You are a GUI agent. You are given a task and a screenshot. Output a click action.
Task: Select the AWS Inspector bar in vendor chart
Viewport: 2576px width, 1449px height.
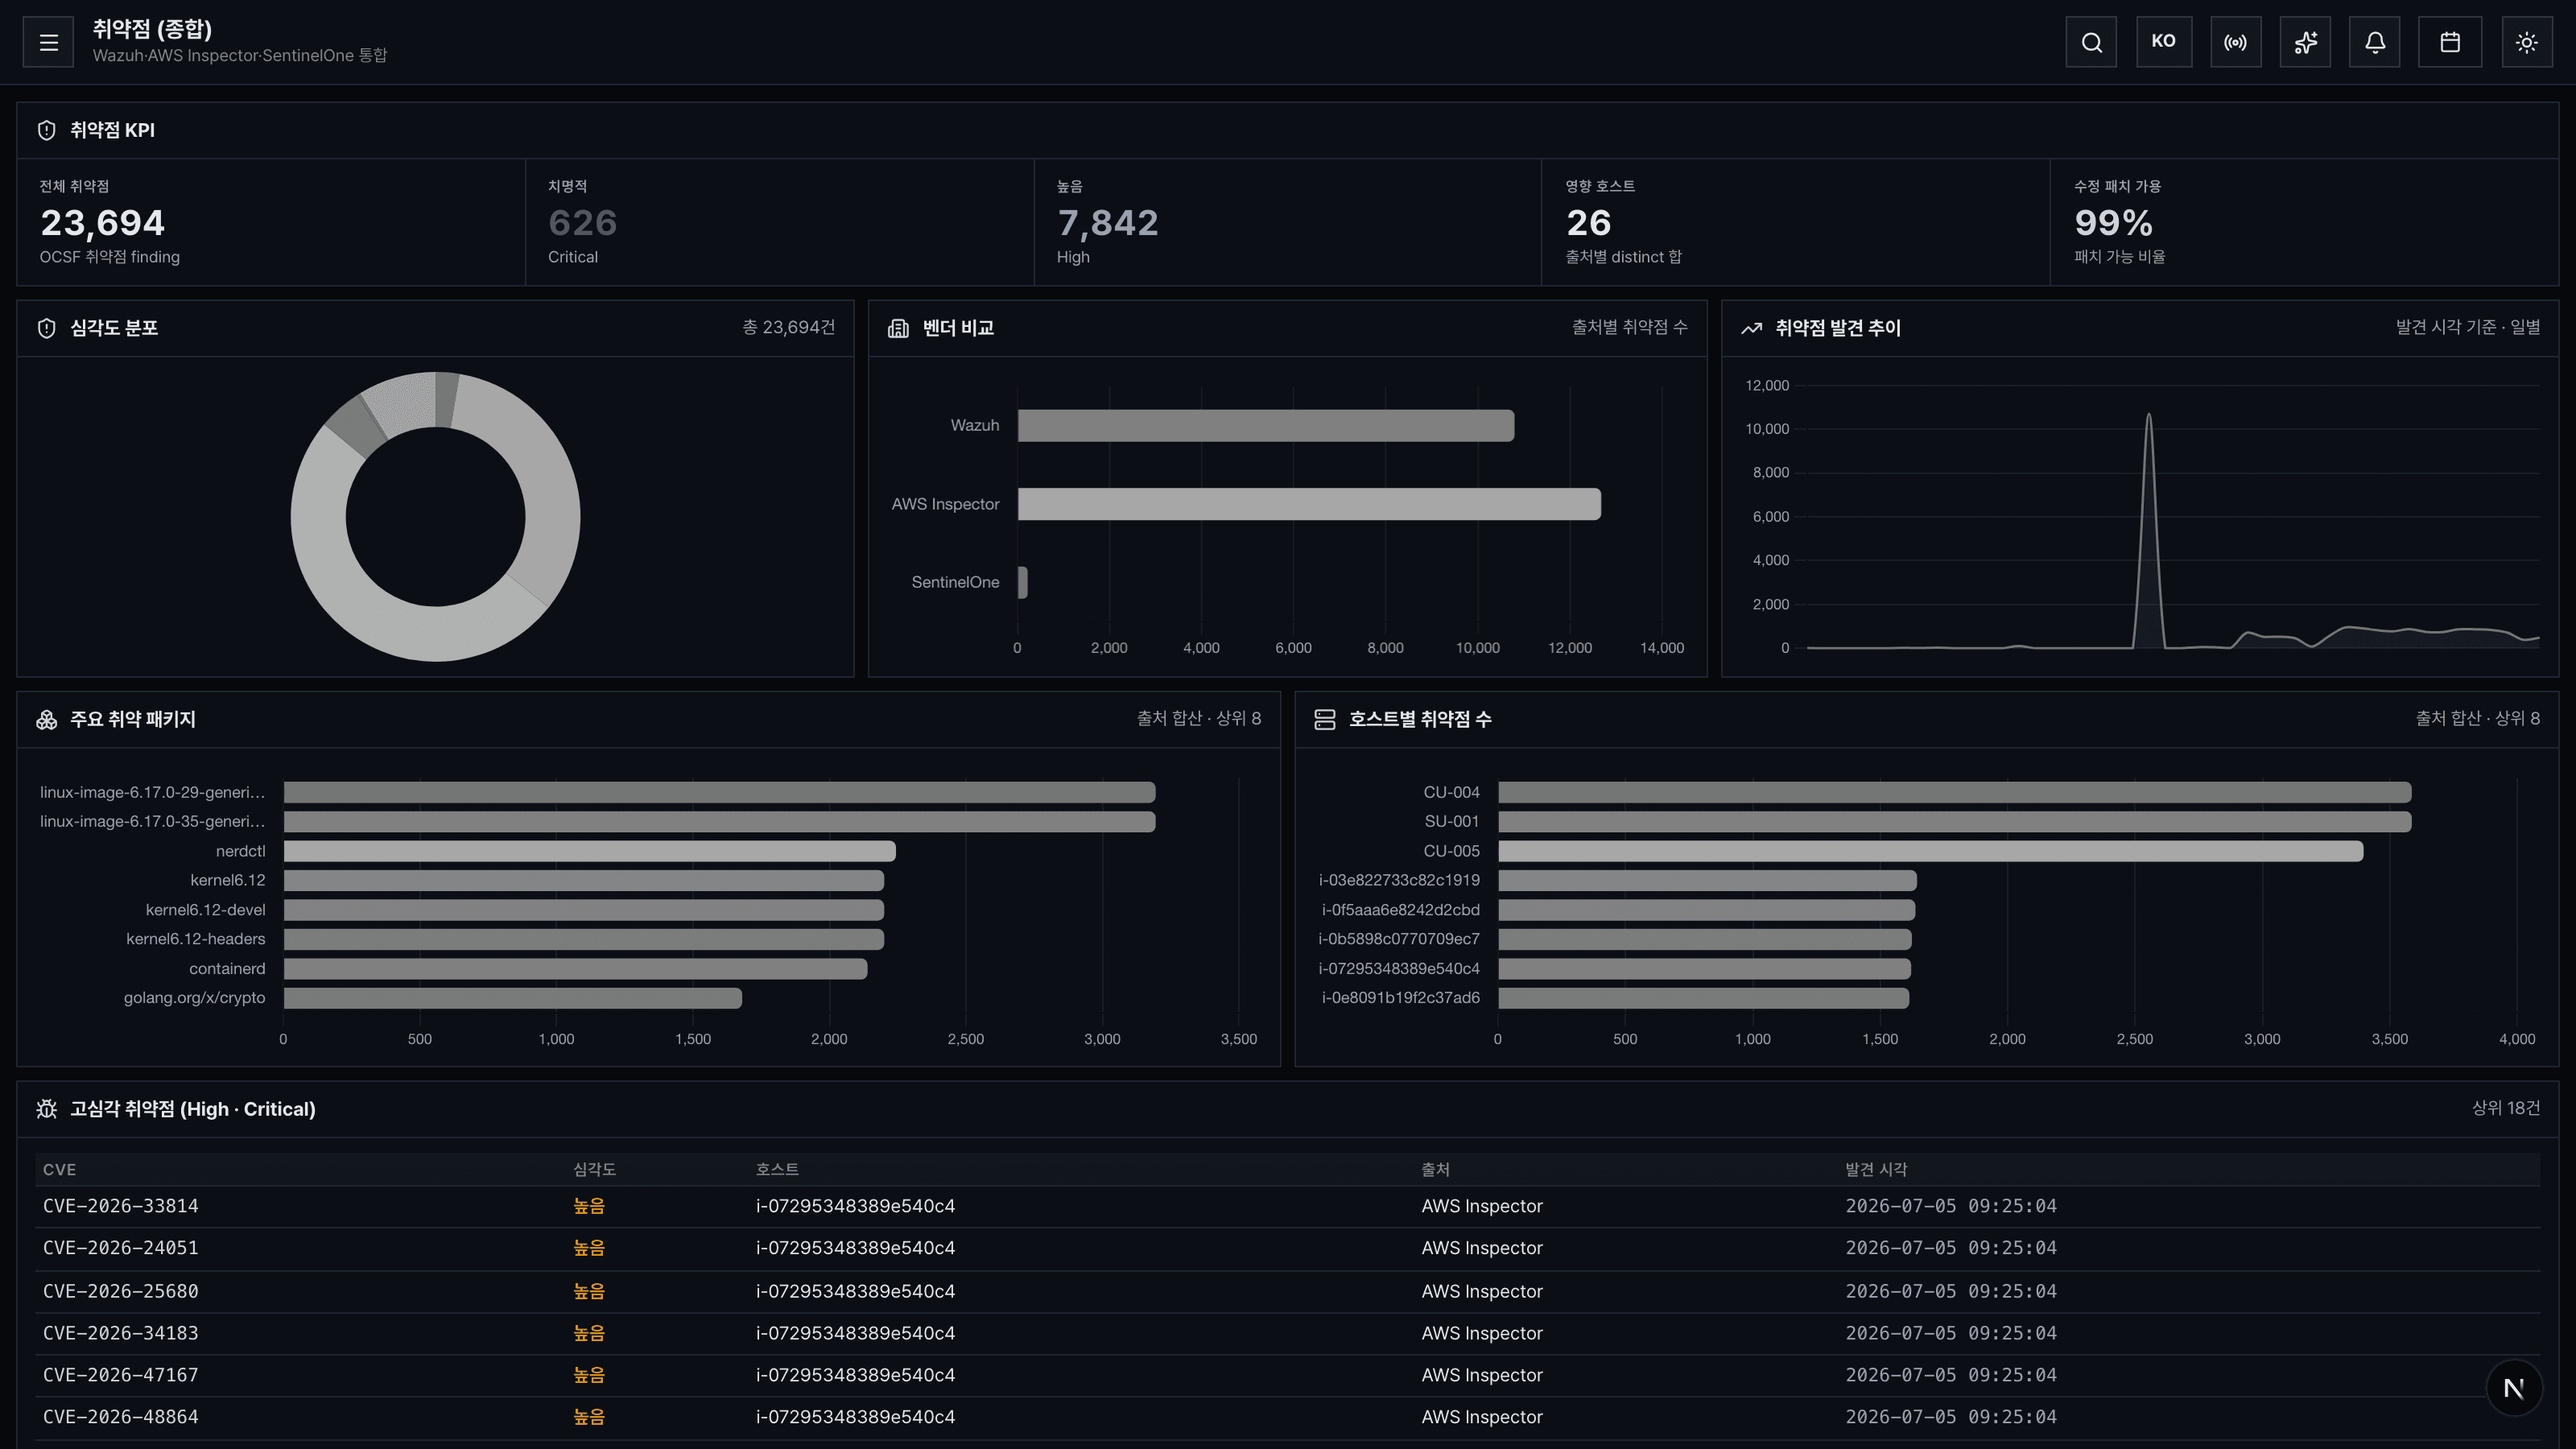coord(1309,504)
